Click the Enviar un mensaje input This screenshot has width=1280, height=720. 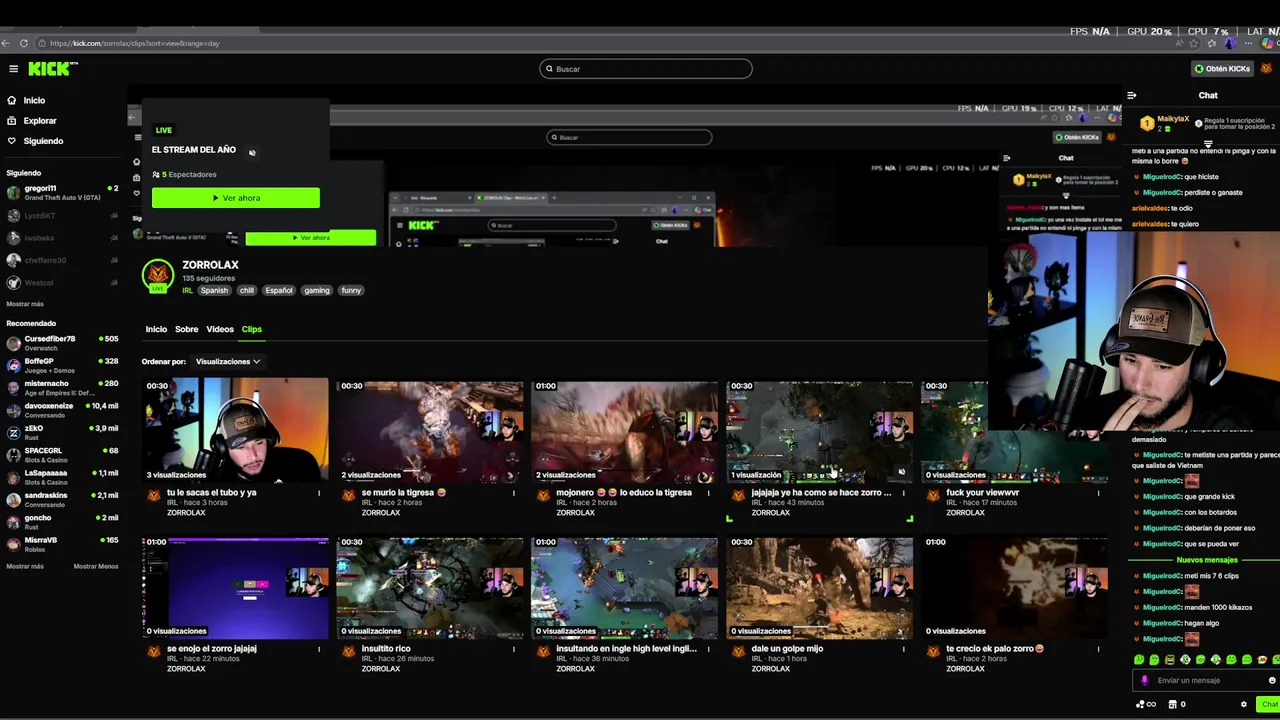pyautogui.click(x=1208, y=680)
